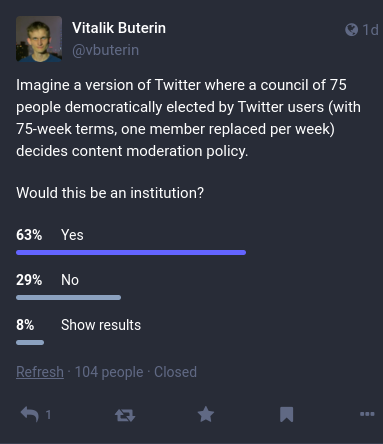The width and height of the screenshot is (383, 444).
Task: Select the Yes poll option
Action: 72,235
